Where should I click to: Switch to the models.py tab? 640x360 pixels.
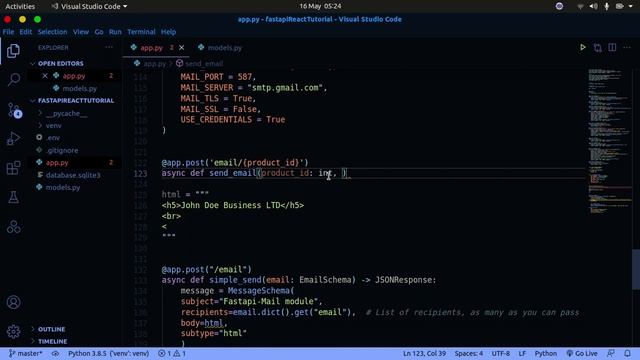click(x=224, y=48)
